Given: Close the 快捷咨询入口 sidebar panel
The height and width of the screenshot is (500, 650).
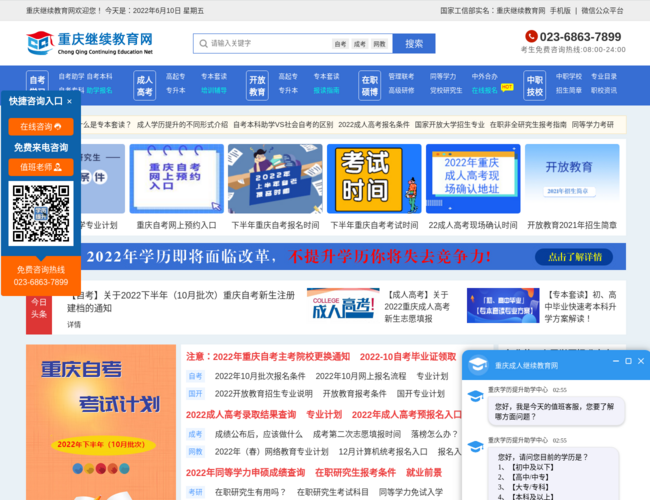Looking at the screenshot, I should [71, 101].
